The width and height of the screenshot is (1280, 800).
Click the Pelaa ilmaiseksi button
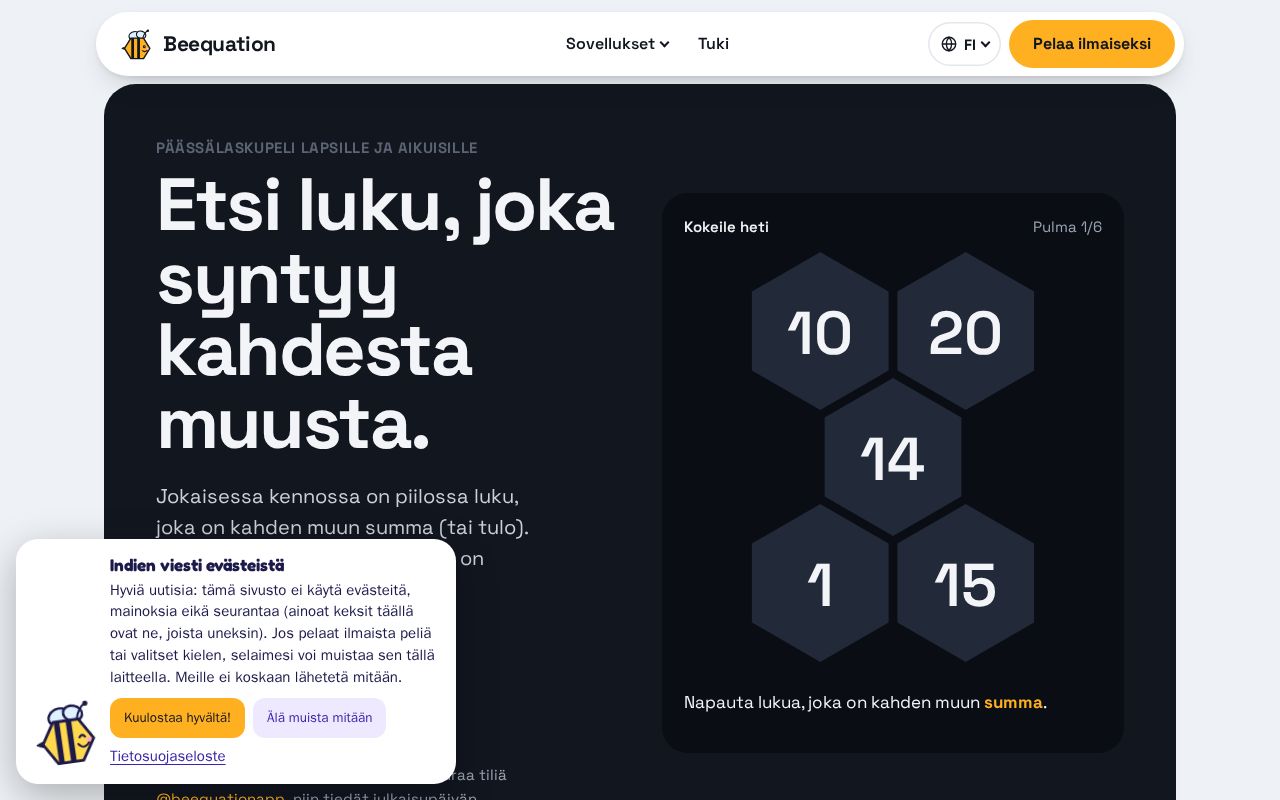1092,44
